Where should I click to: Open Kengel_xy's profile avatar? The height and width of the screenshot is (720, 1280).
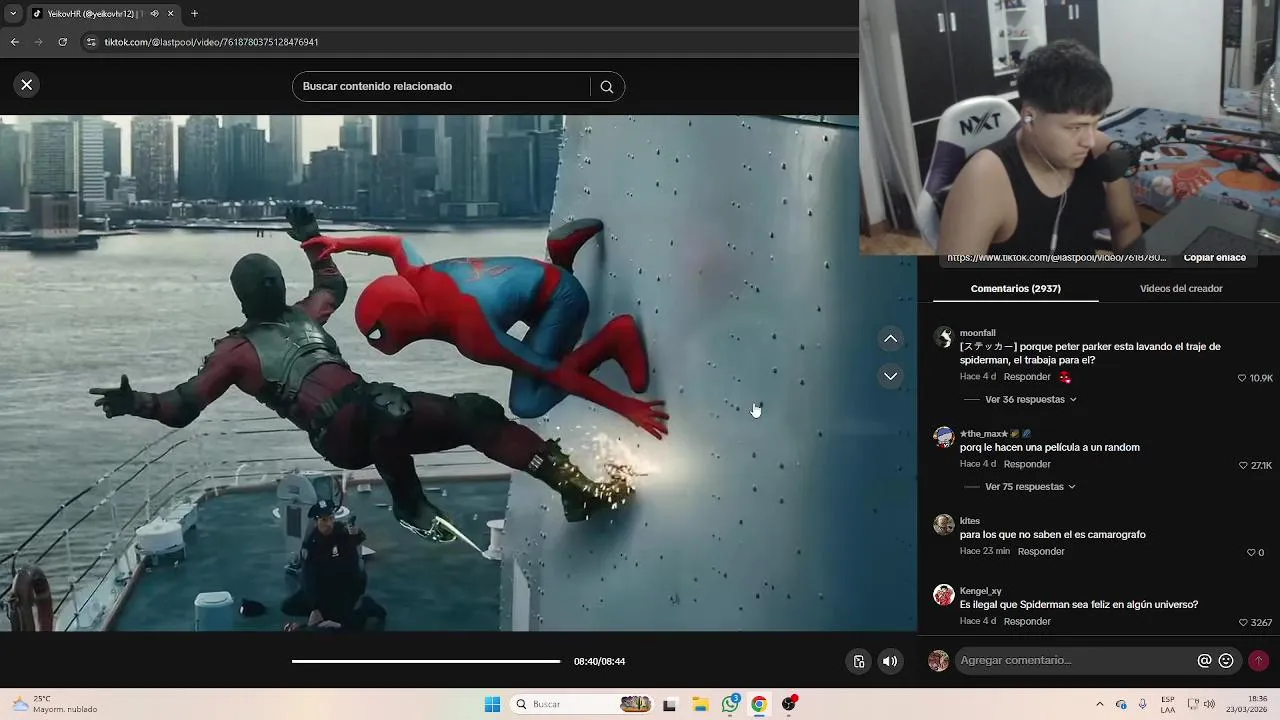(x=943, y=595)
